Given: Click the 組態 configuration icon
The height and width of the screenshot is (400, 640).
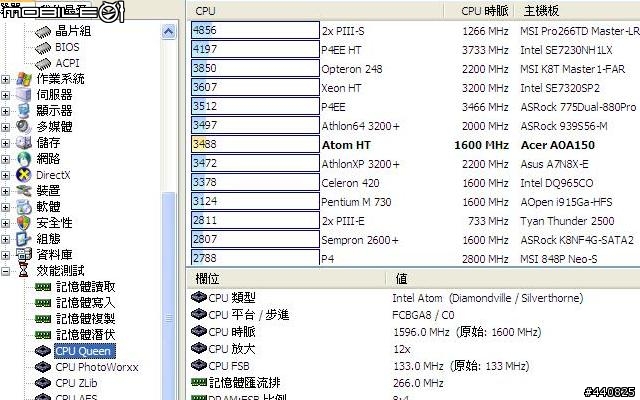Looking at the screenshot, I should coord(24,239).
